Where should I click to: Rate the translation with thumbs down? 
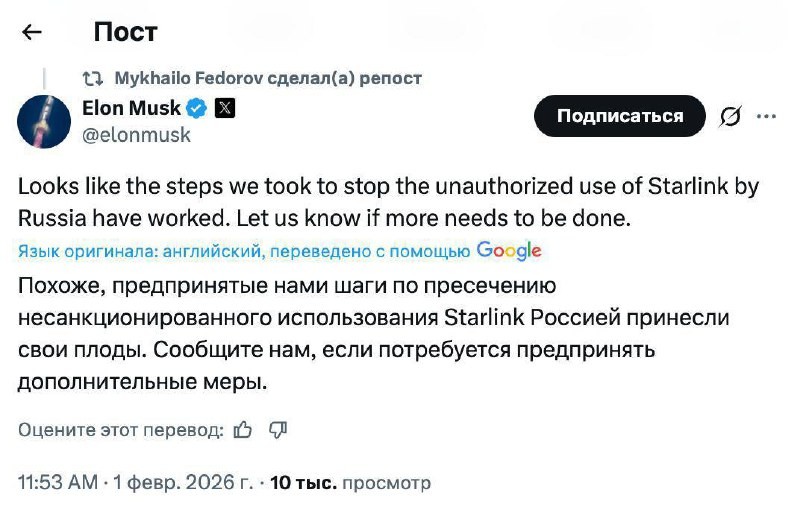click(278, 430)
